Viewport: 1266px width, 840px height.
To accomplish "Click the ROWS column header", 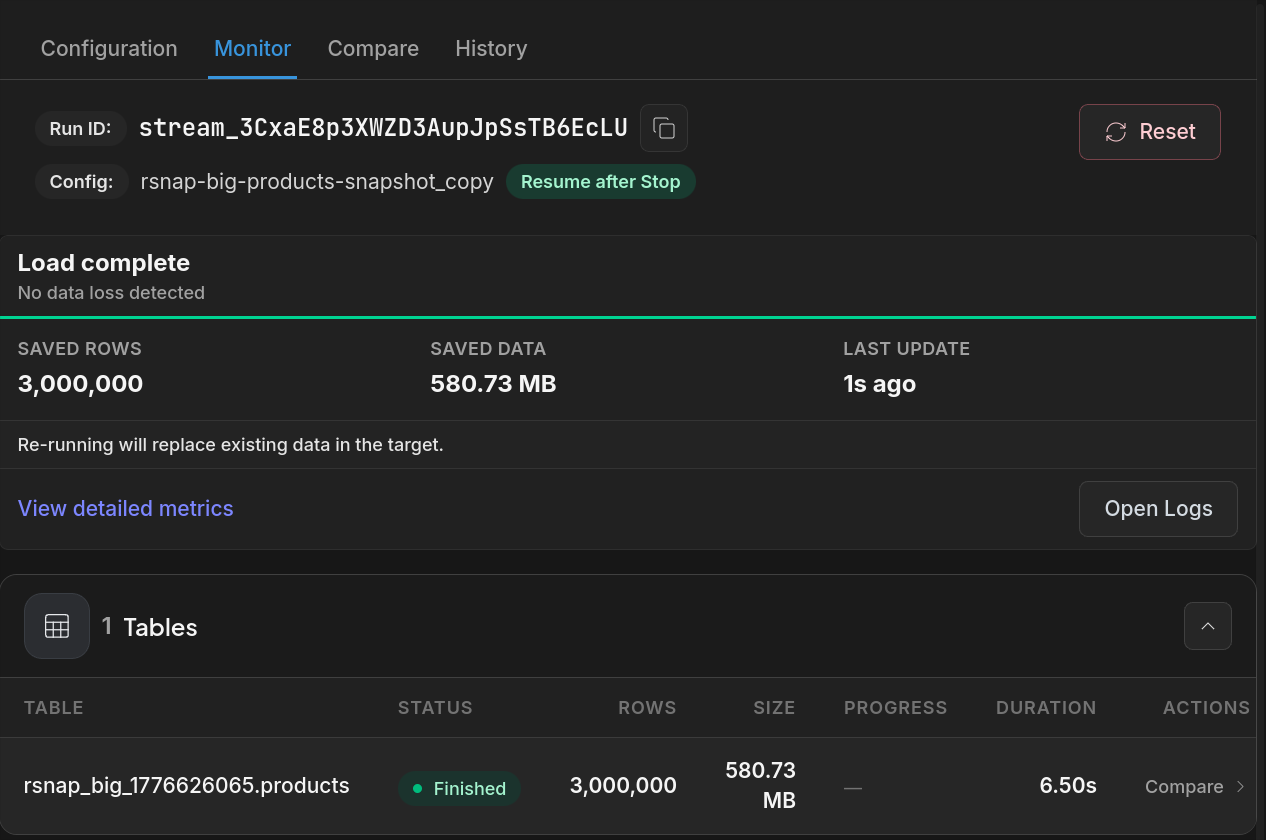I will (647, 708).
